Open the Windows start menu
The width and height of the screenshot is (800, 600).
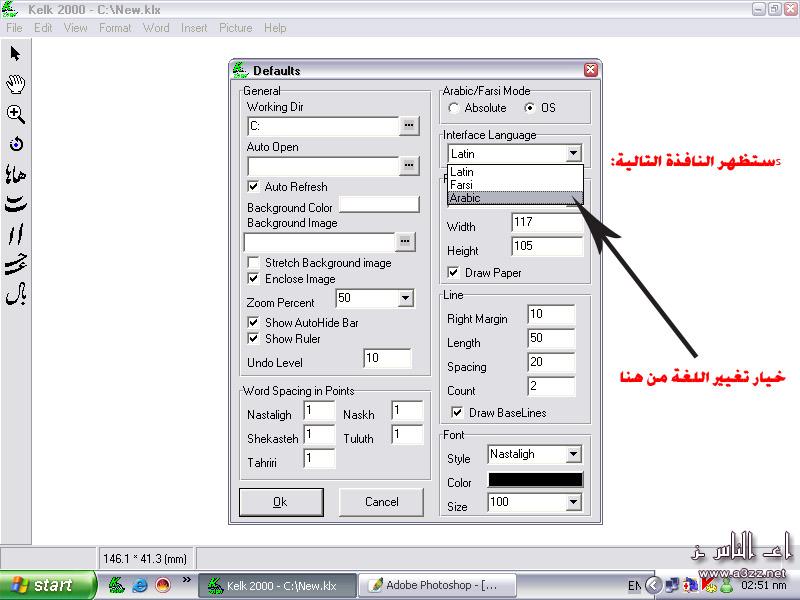pos(46,585)
